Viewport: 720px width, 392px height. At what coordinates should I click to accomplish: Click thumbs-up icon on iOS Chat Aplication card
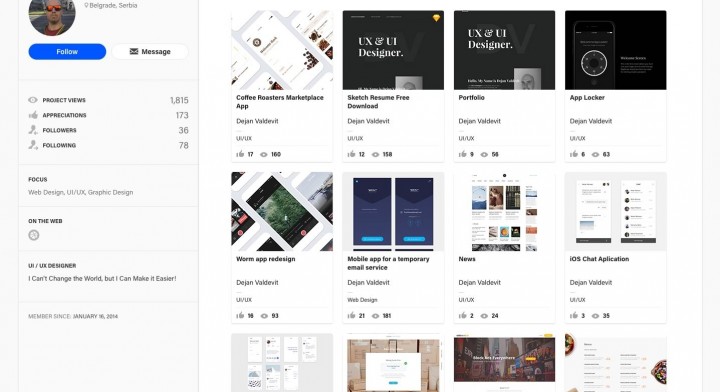pos(574,315)
